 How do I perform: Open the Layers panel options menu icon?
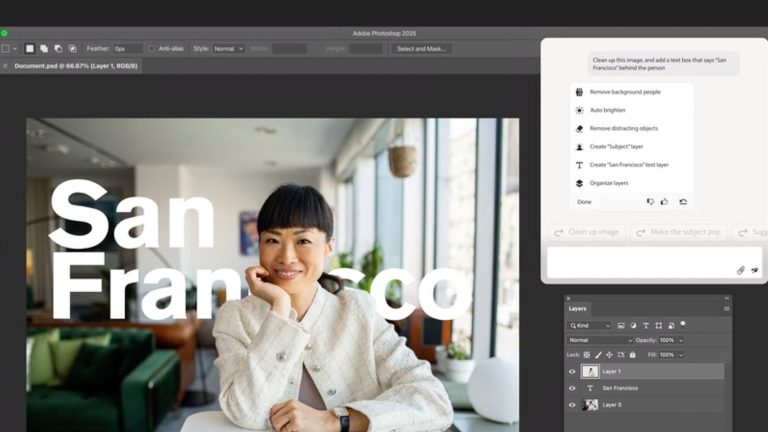pos(726,309)
